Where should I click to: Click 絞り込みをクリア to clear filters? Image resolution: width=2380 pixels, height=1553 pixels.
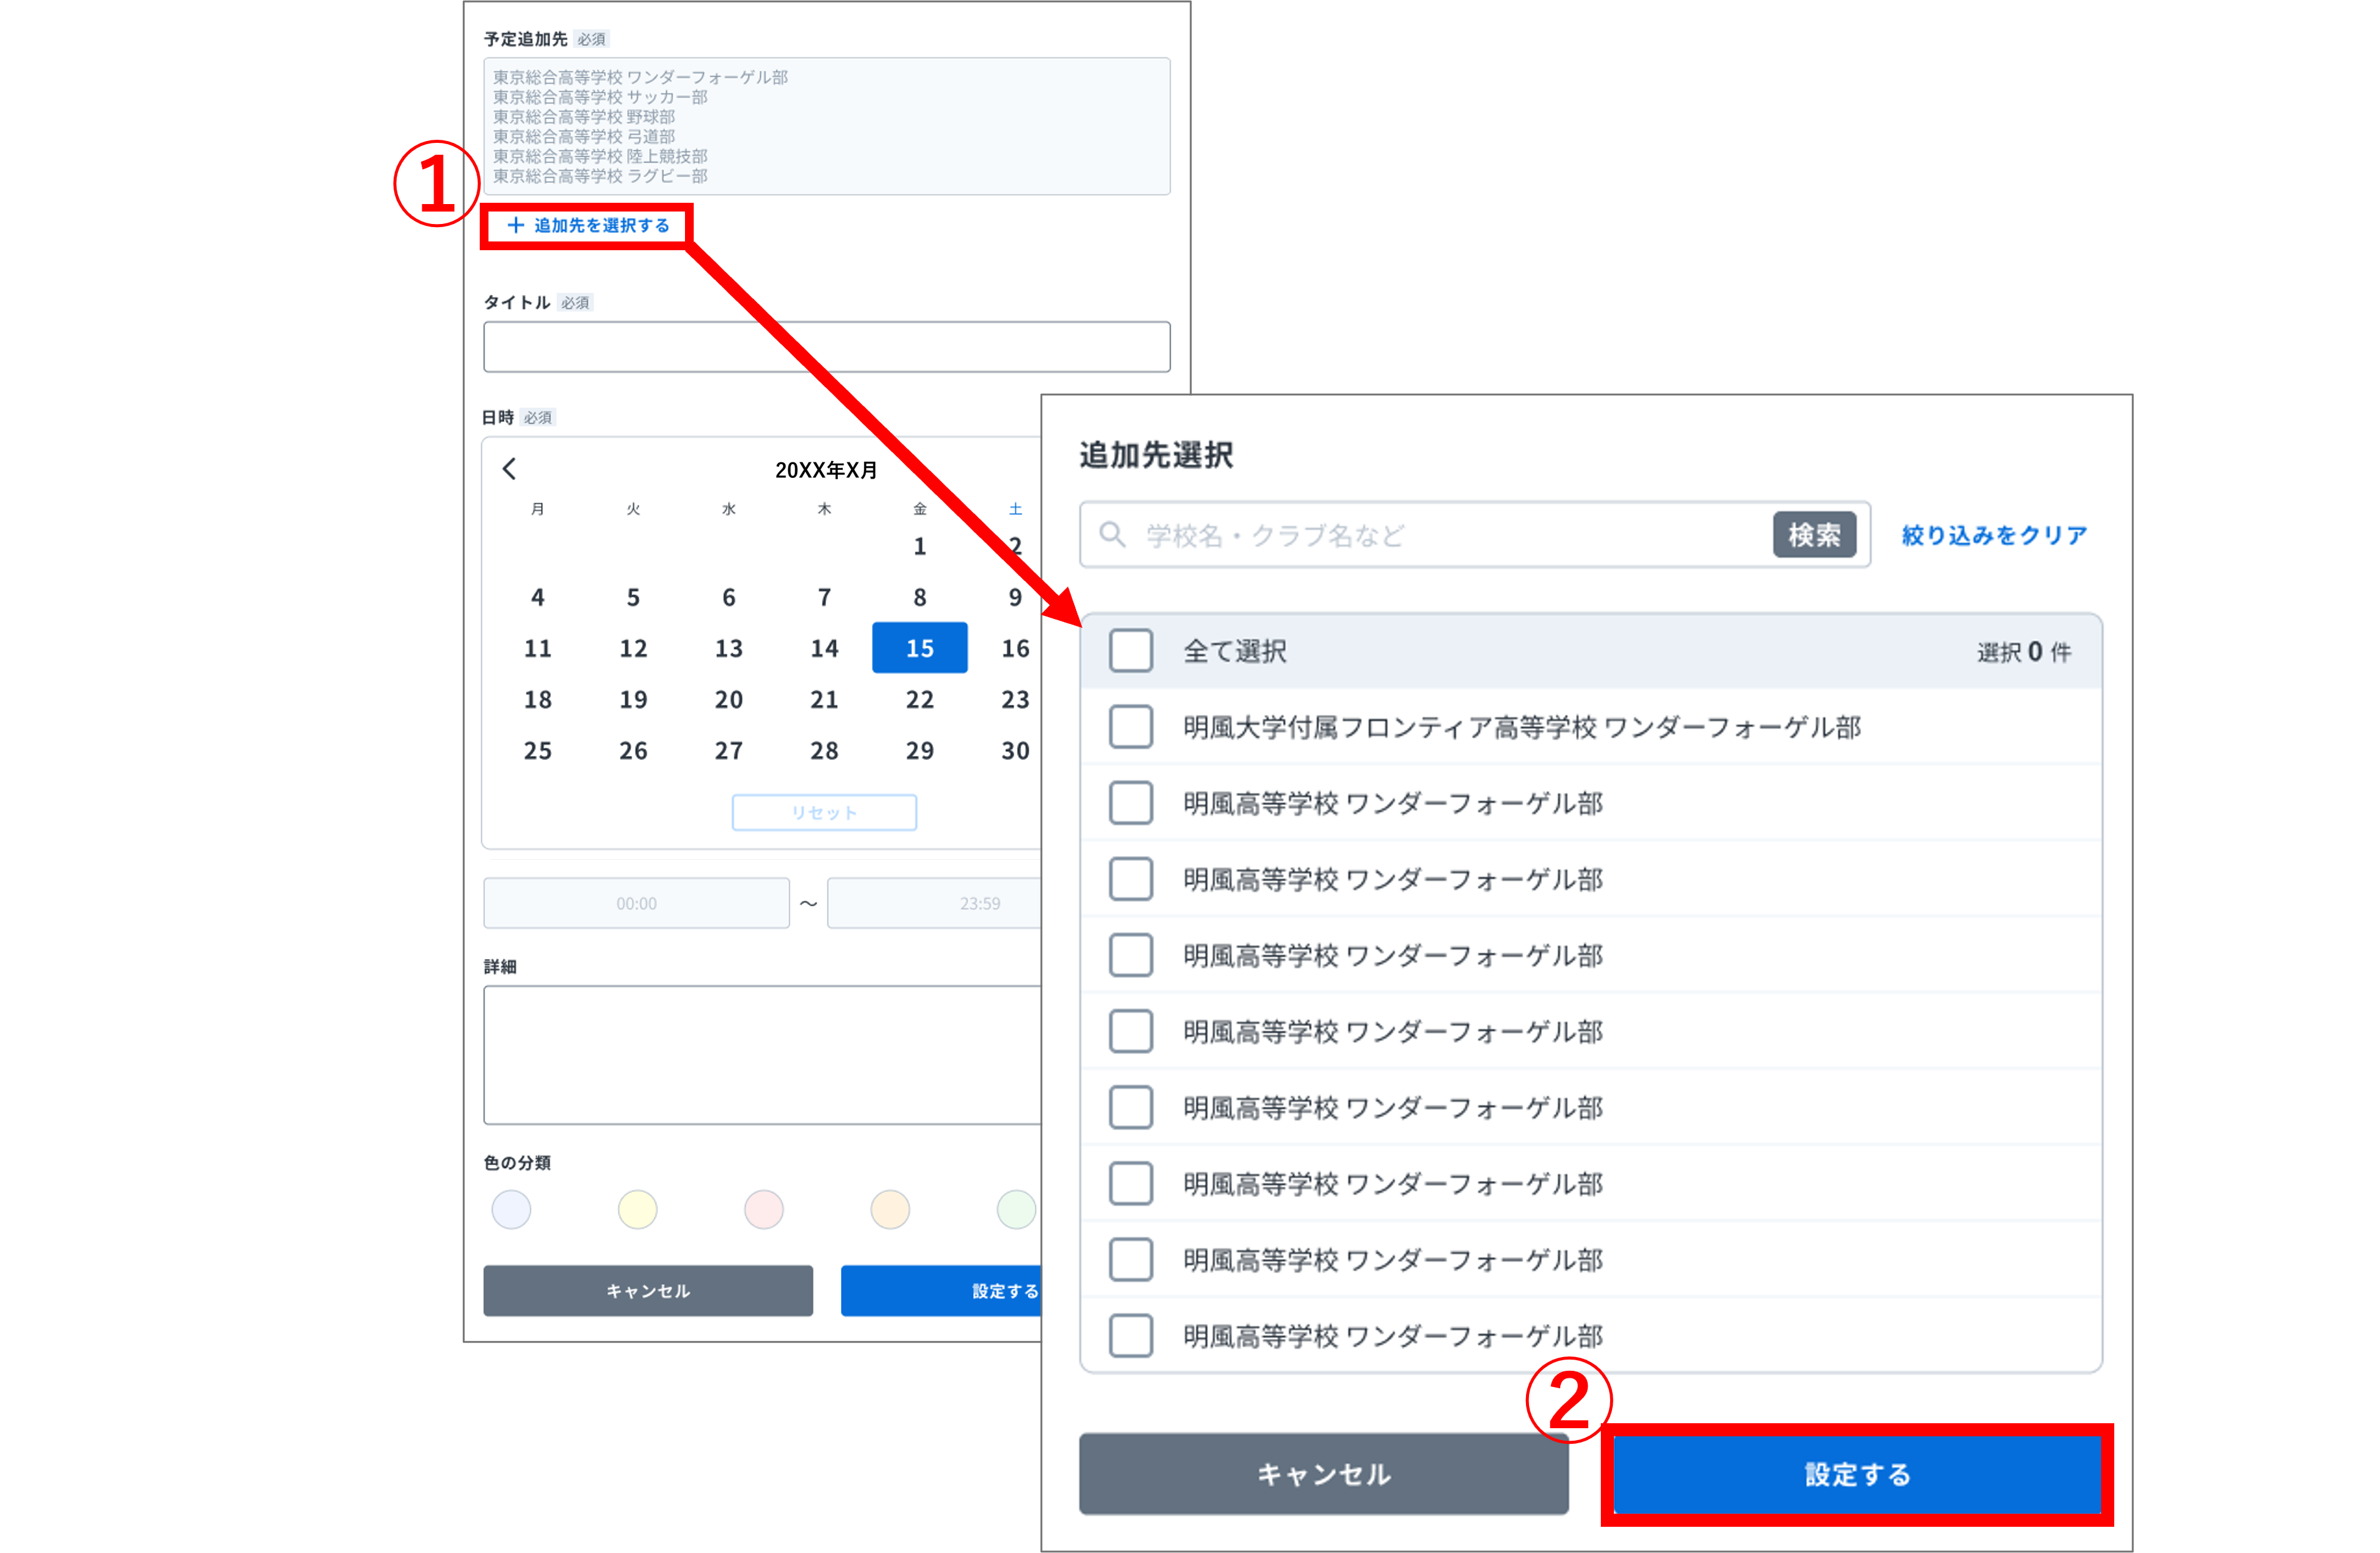point(1991,535)
